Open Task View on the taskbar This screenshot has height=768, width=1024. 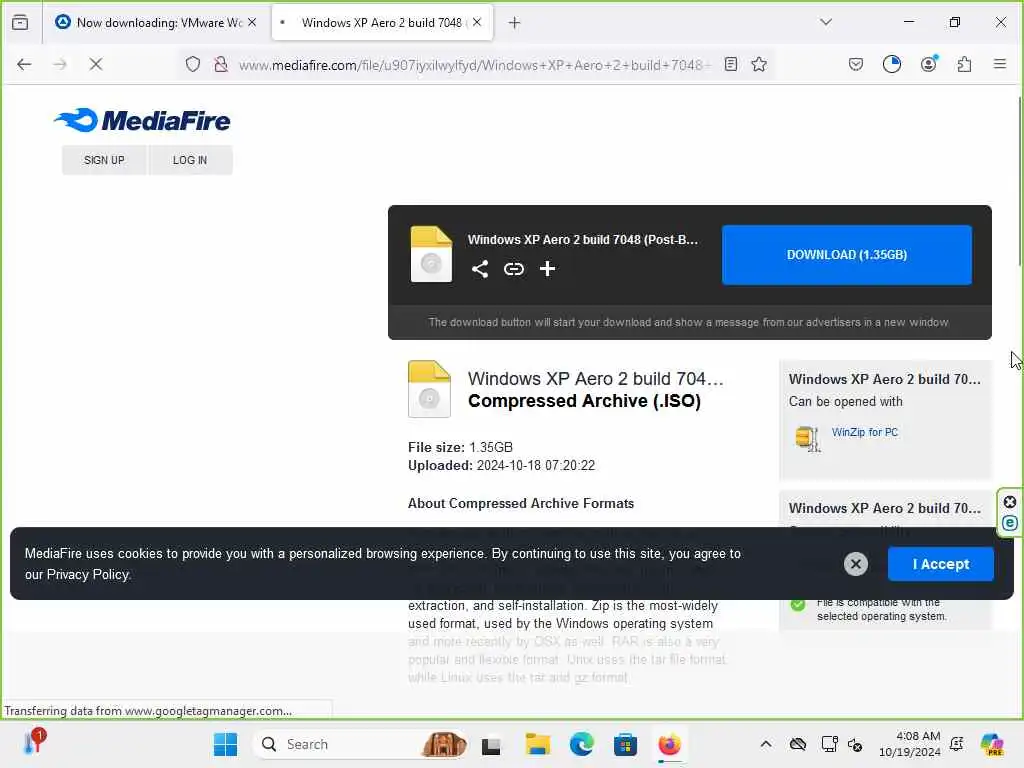coord(491,745)
